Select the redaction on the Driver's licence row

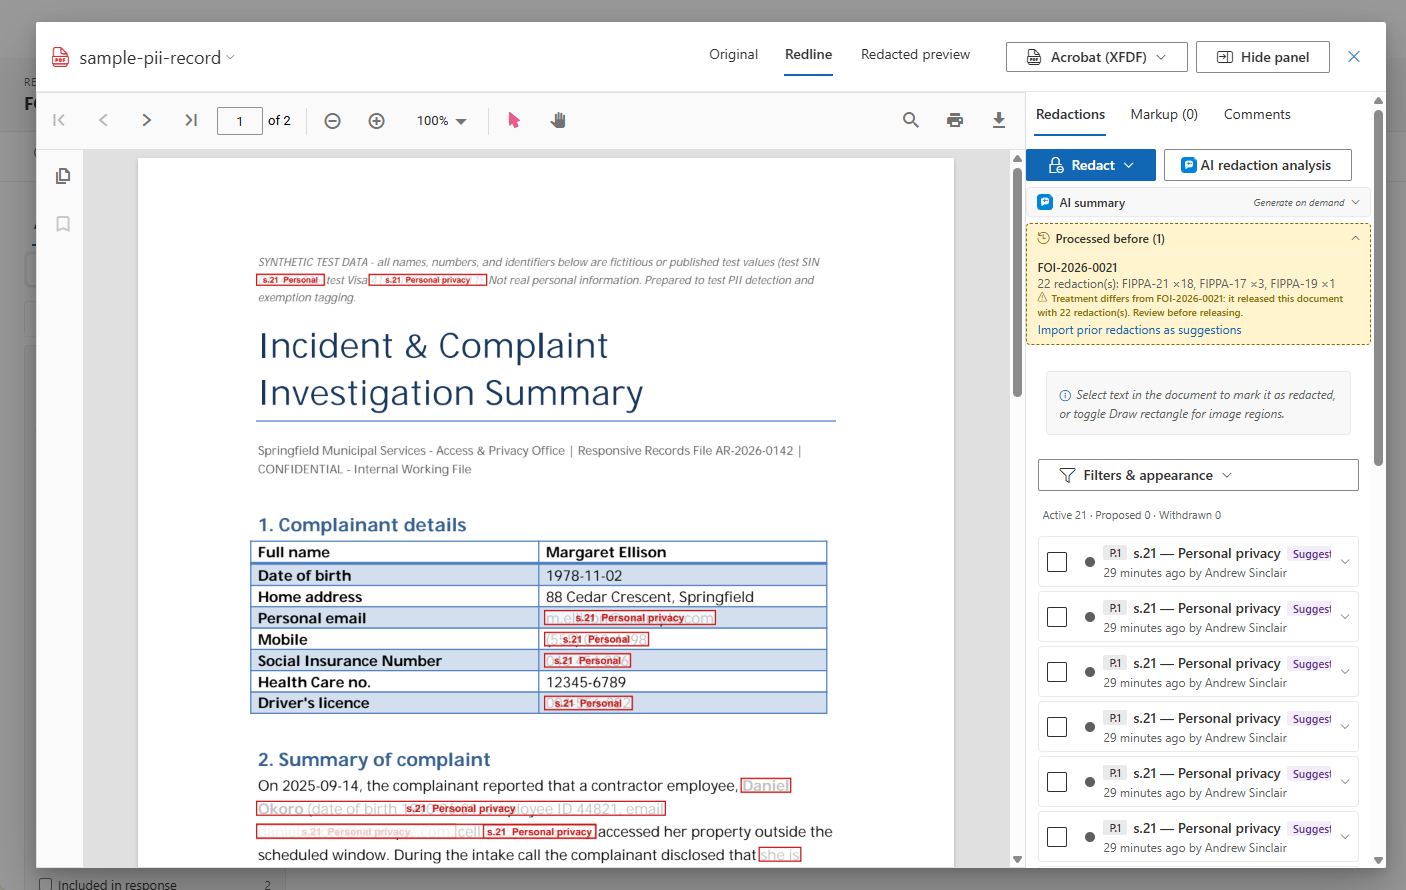coord(588,703)
